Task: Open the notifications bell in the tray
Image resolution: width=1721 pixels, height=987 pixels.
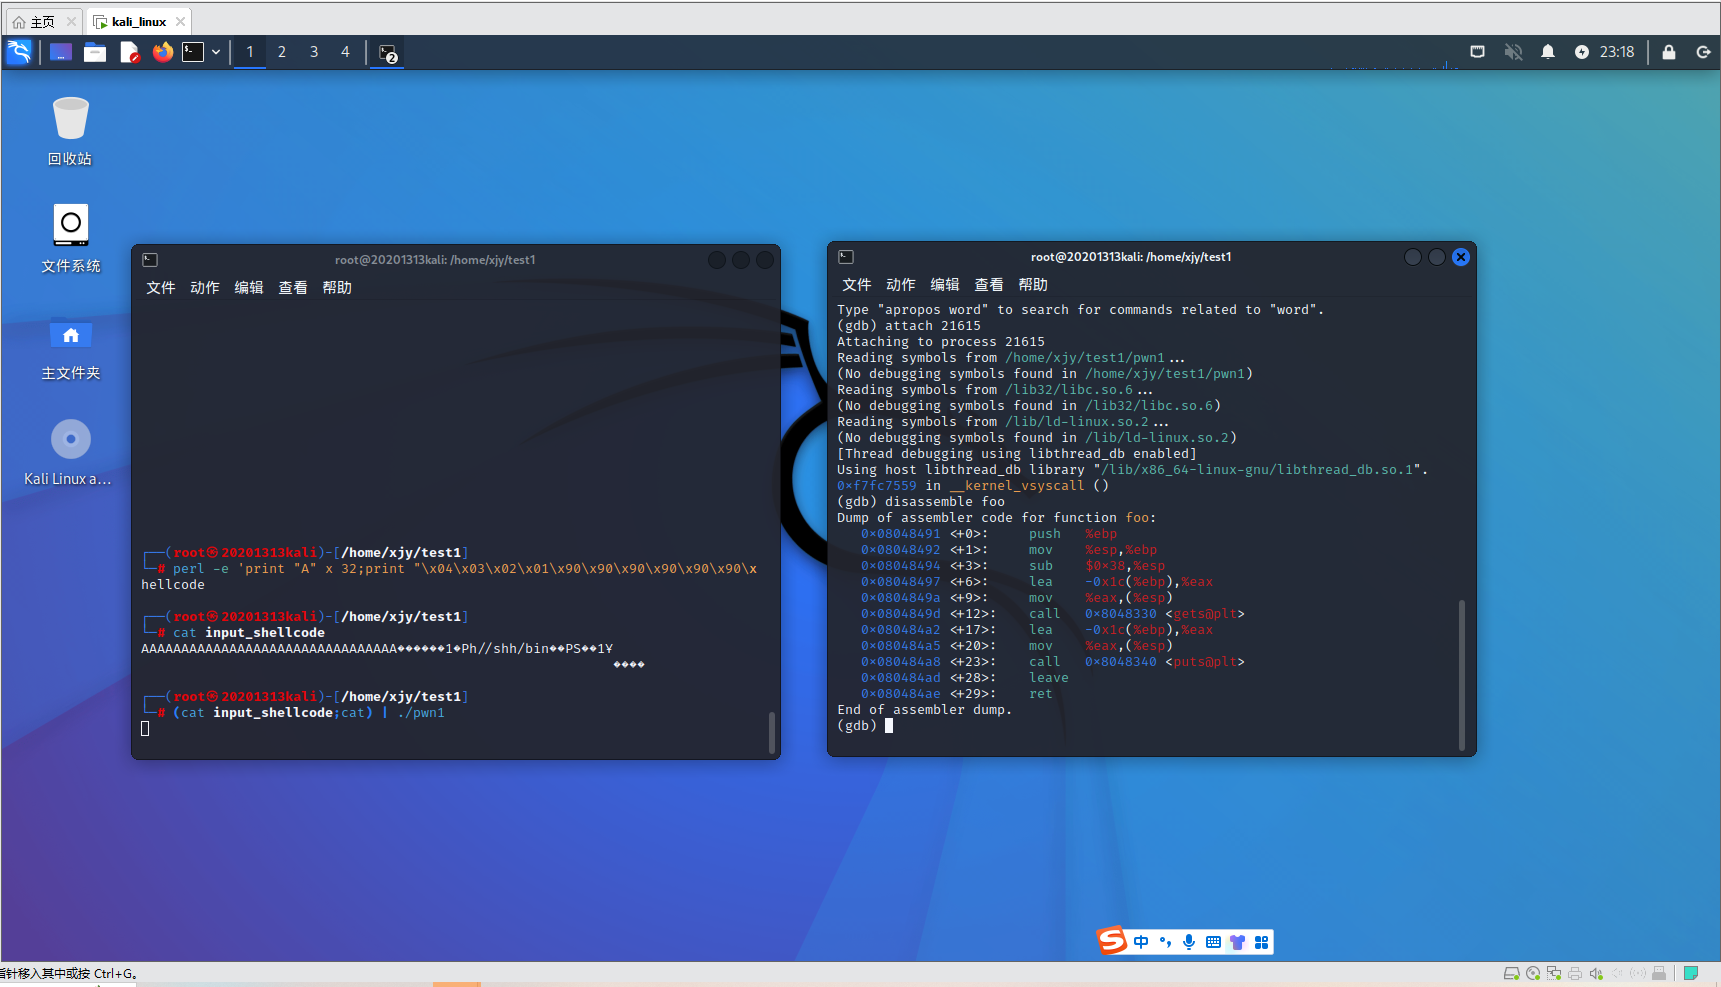Action: (x=1548, y=52)
